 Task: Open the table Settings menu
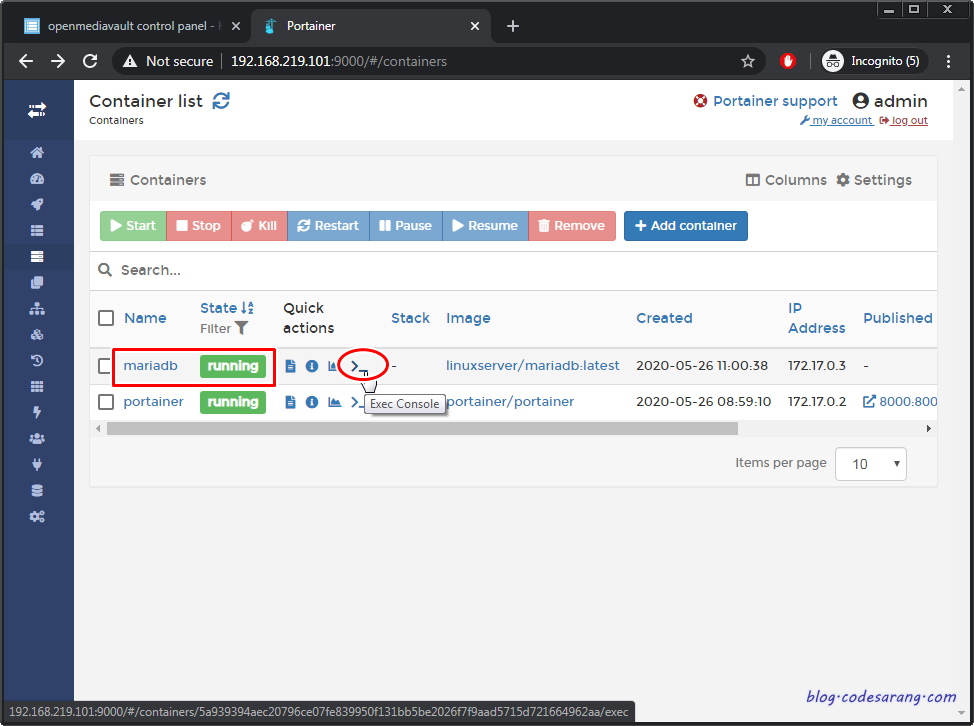click(873, 180)
